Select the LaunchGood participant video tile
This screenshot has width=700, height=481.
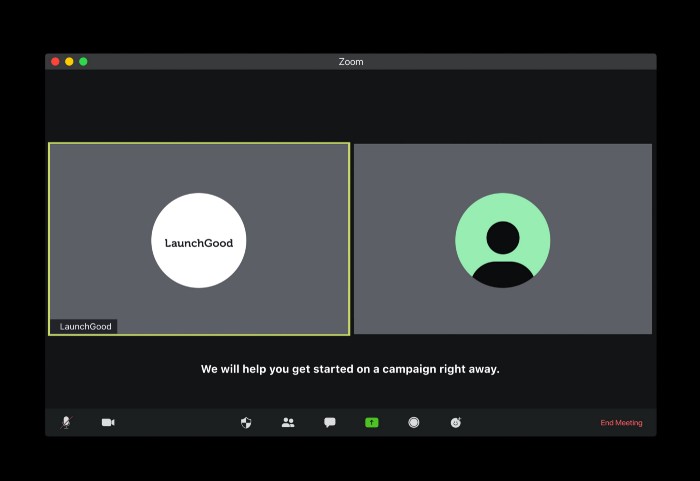(199, 239)
